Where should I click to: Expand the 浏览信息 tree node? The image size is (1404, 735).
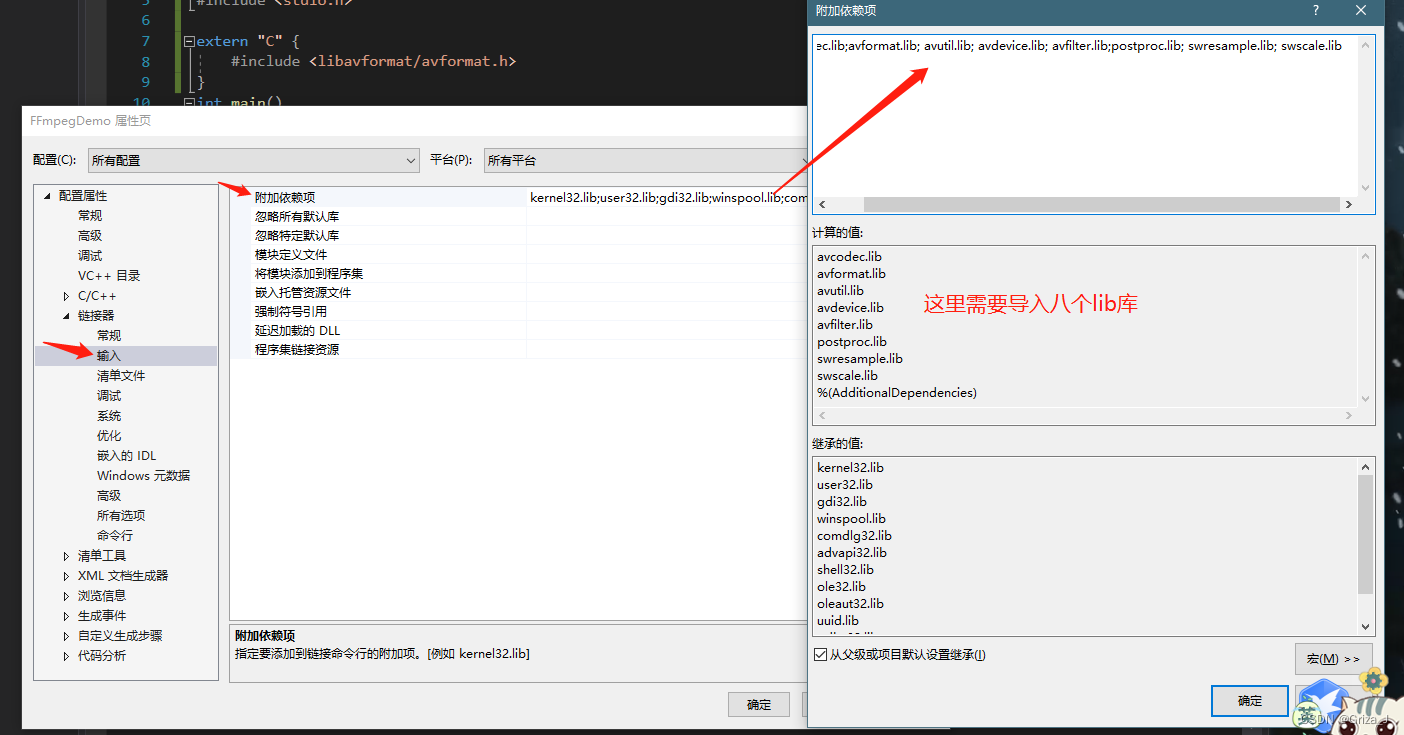[x=66, y=596]
